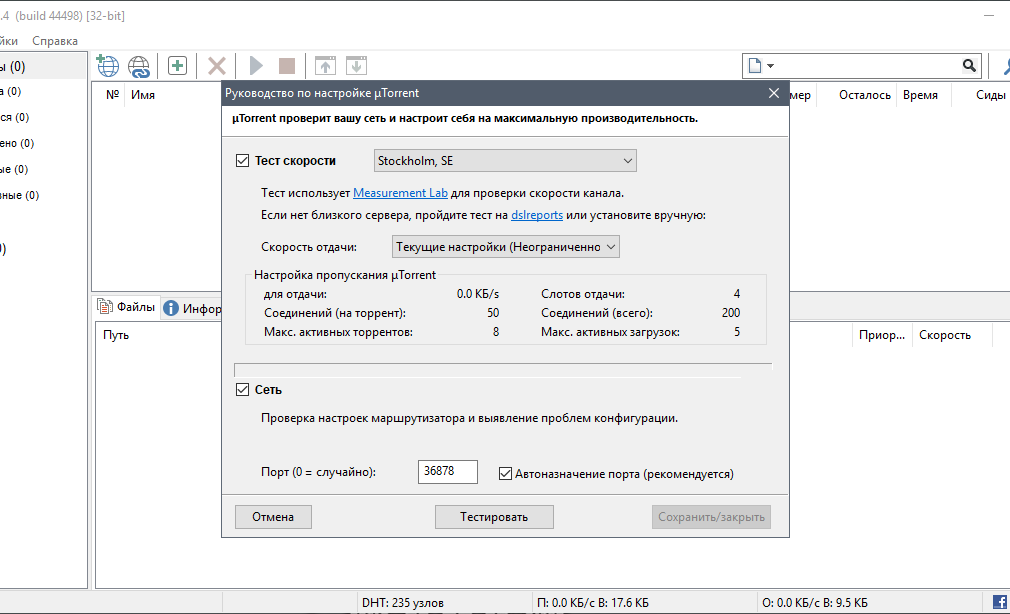Open the search provider document dropdown icon
This screenshot has height=614, width=1010.
760,65
